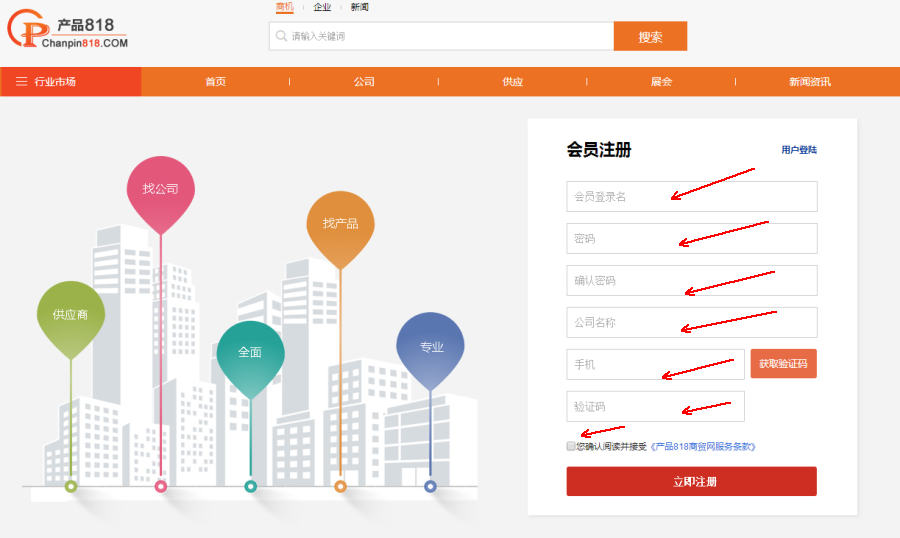
Task: Click the teal 全面 balloon marker
Action: [250, 352]
